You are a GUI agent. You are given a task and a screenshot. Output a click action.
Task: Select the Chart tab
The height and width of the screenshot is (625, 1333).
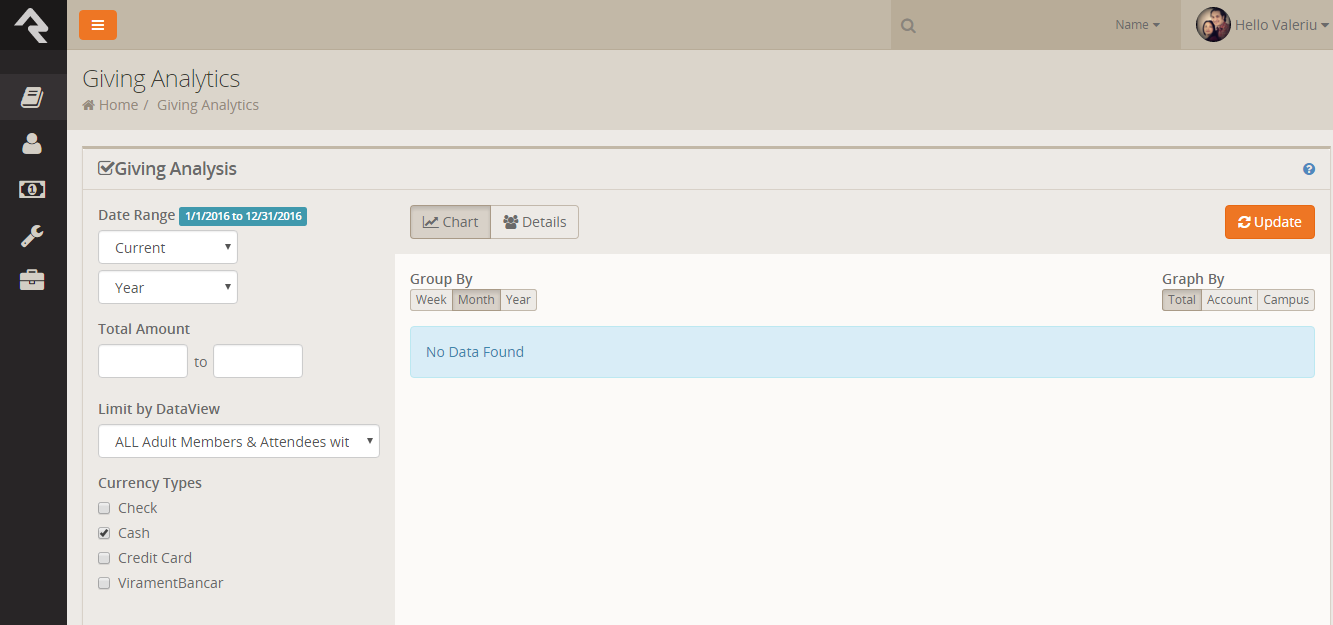click(x=450, y=222)
